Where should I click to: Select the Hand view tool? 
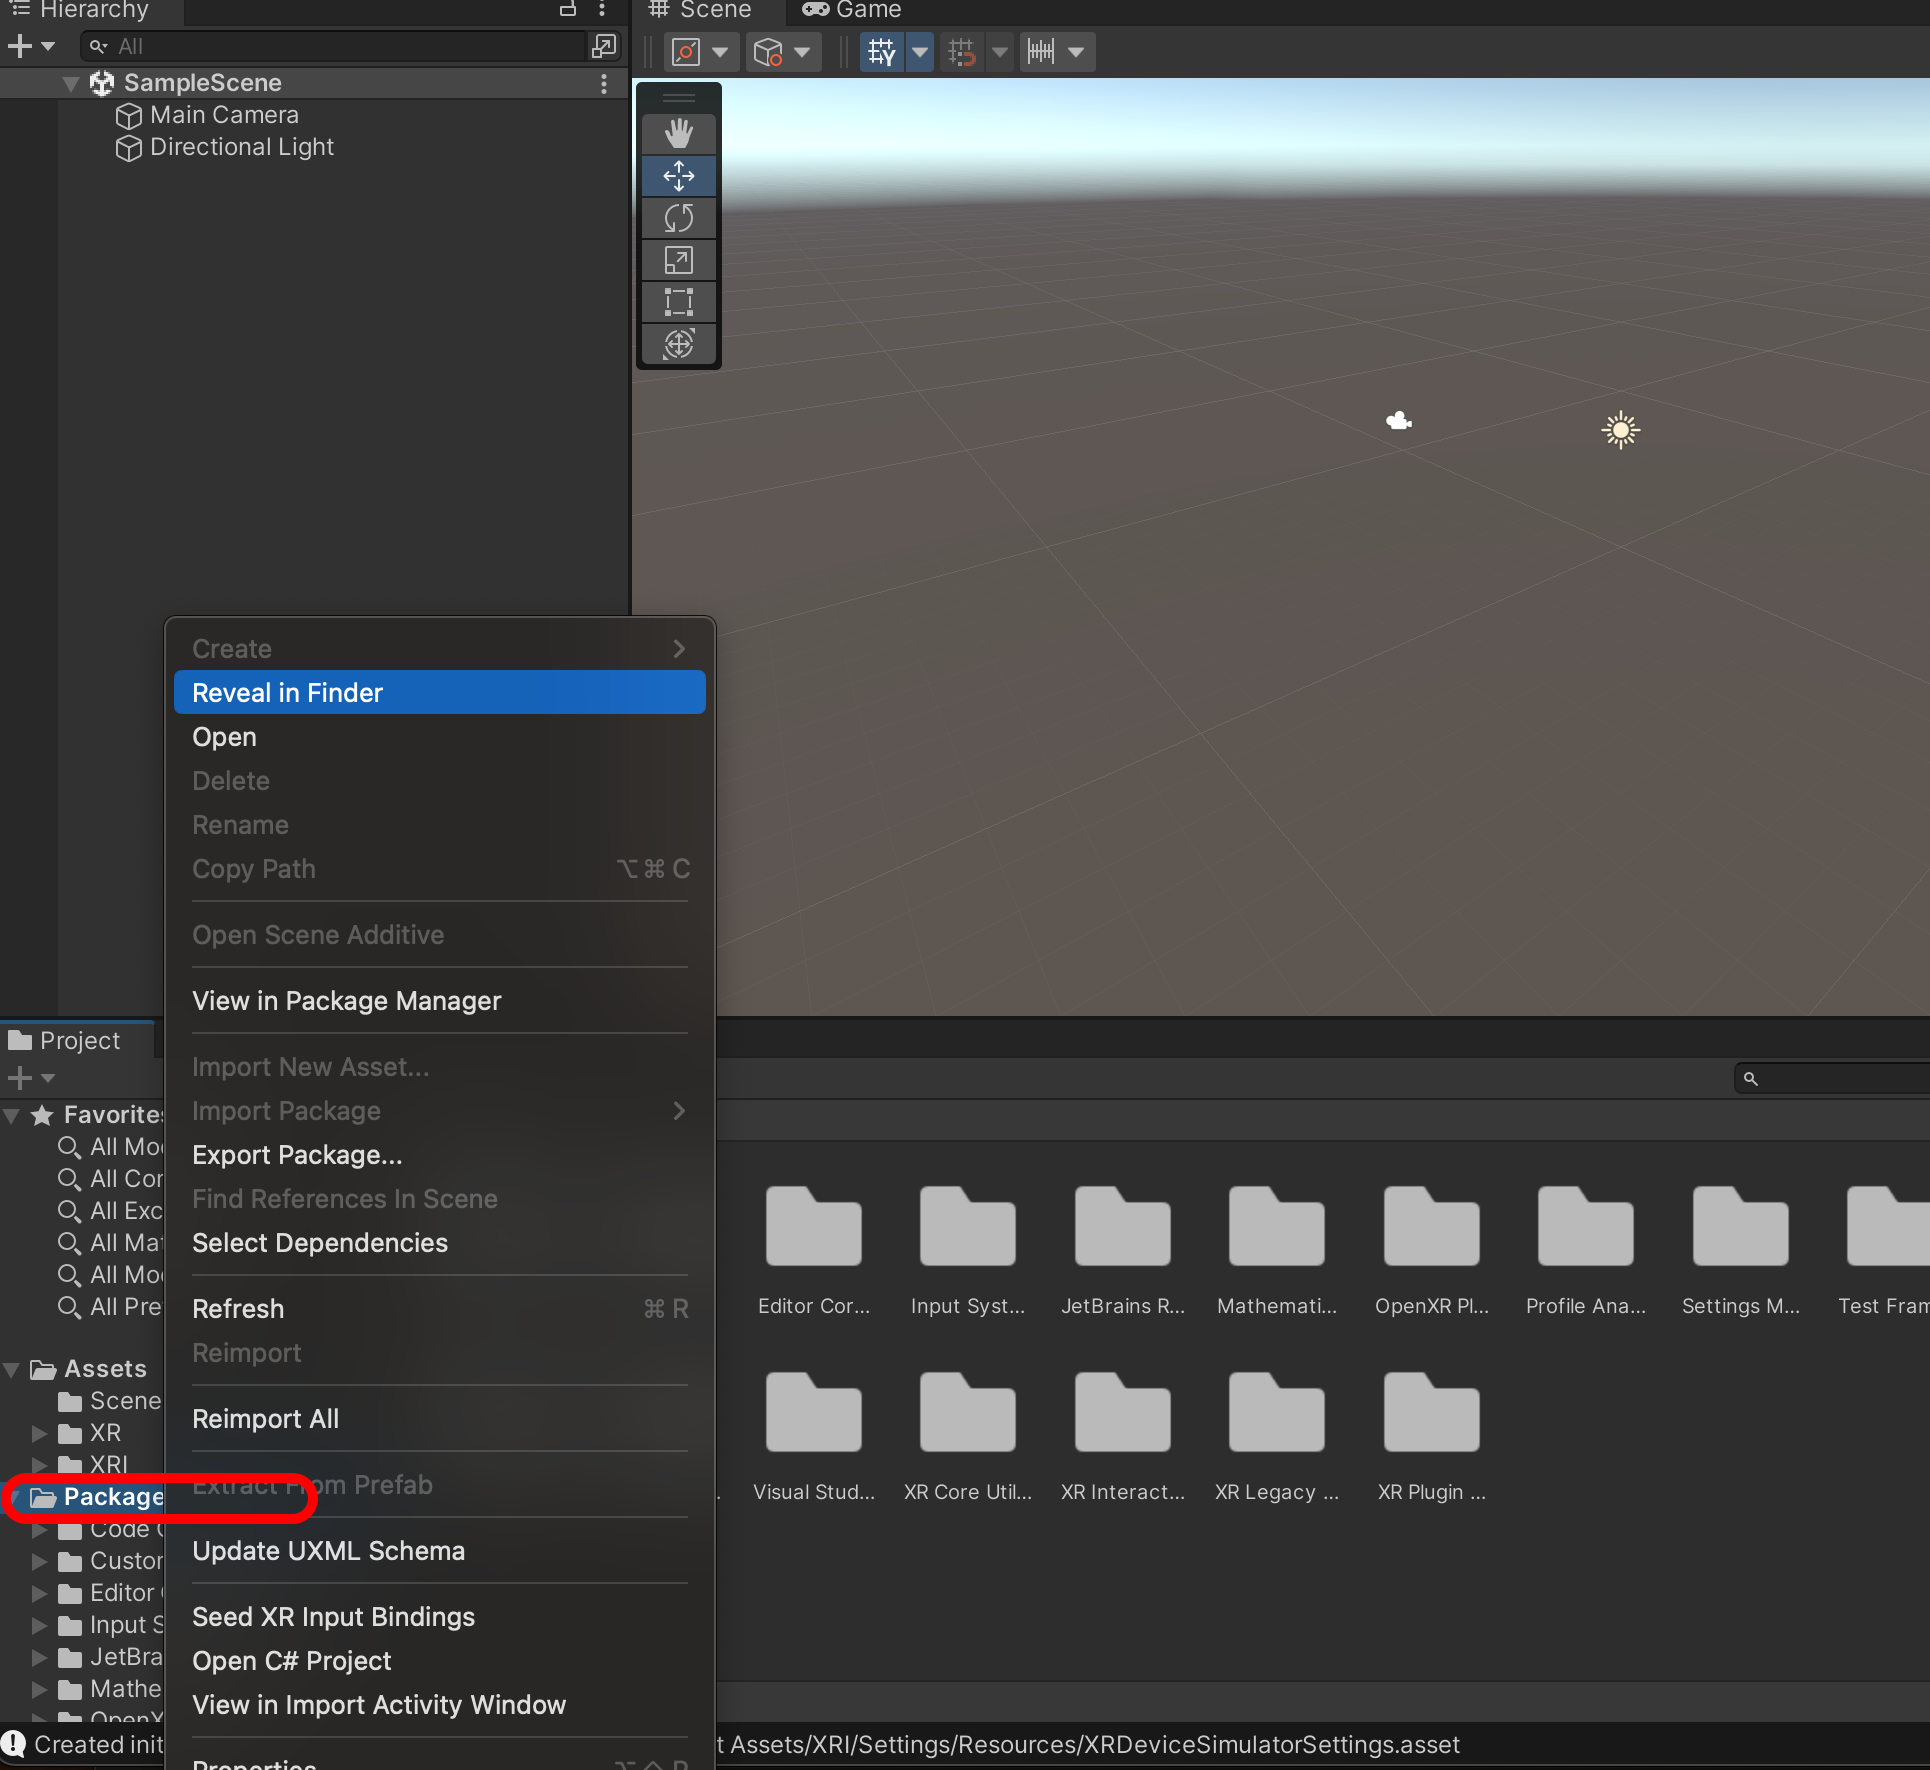pos(678,133)
